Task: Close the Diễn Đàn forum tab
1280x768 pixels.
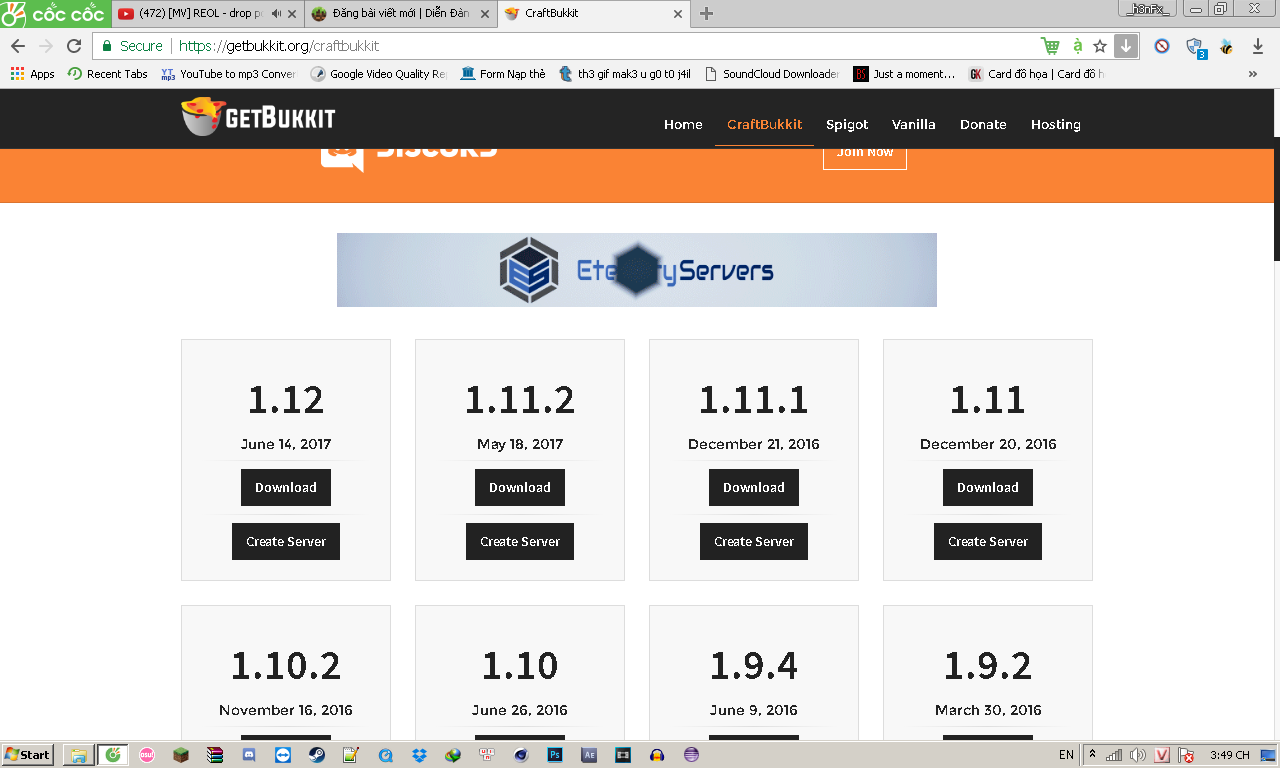Action: [485, 14]
